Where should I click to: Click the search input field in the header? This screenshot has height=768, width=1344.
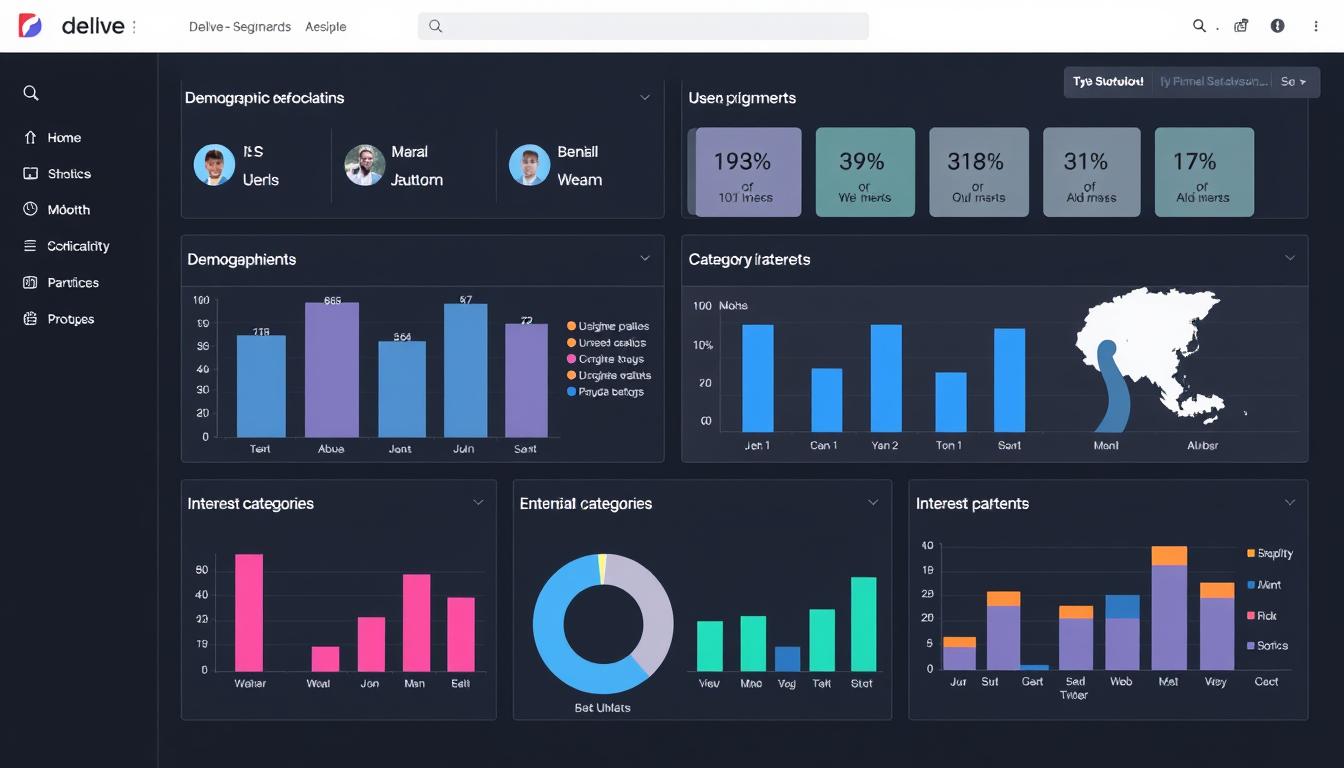(x=643, y=26)
